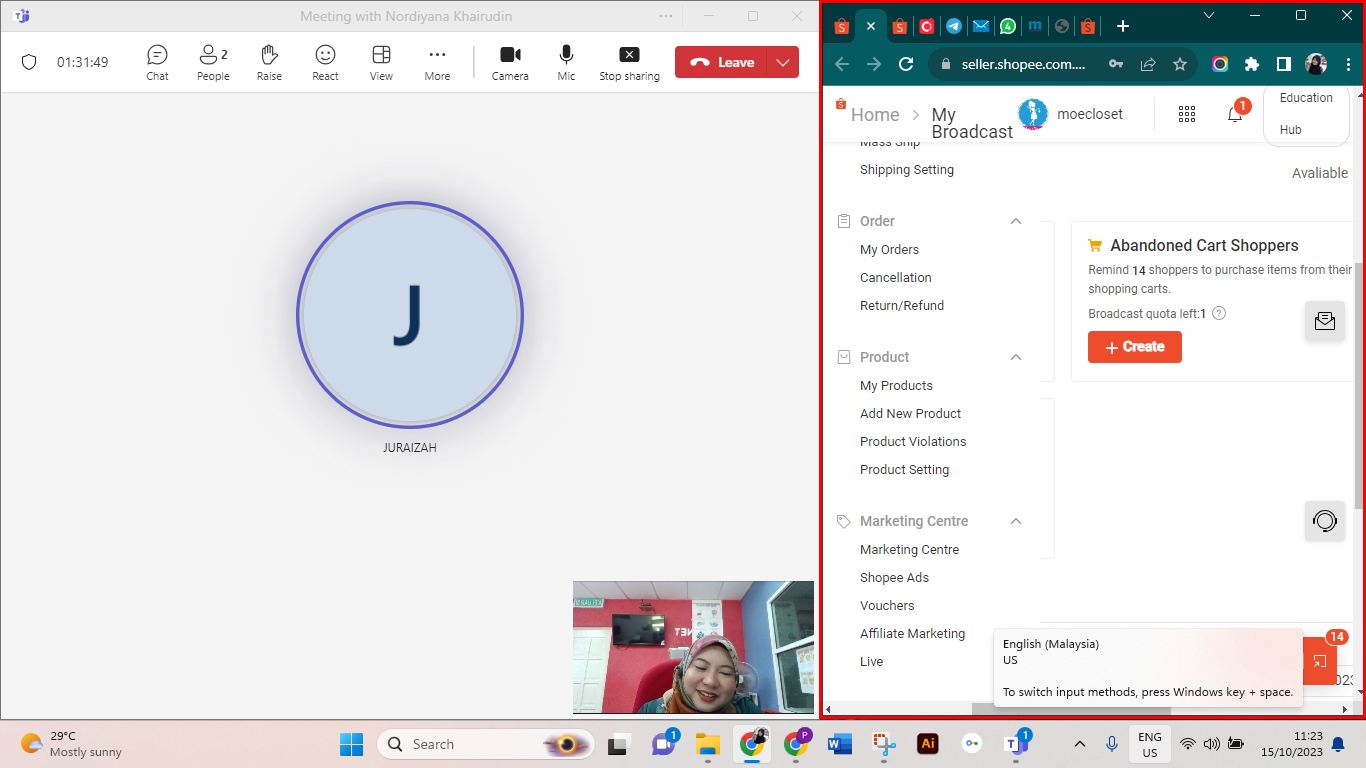Open the Chrome Extensions puzzle menu
Screen dimensions: 1366x768
click(1252, 64)
